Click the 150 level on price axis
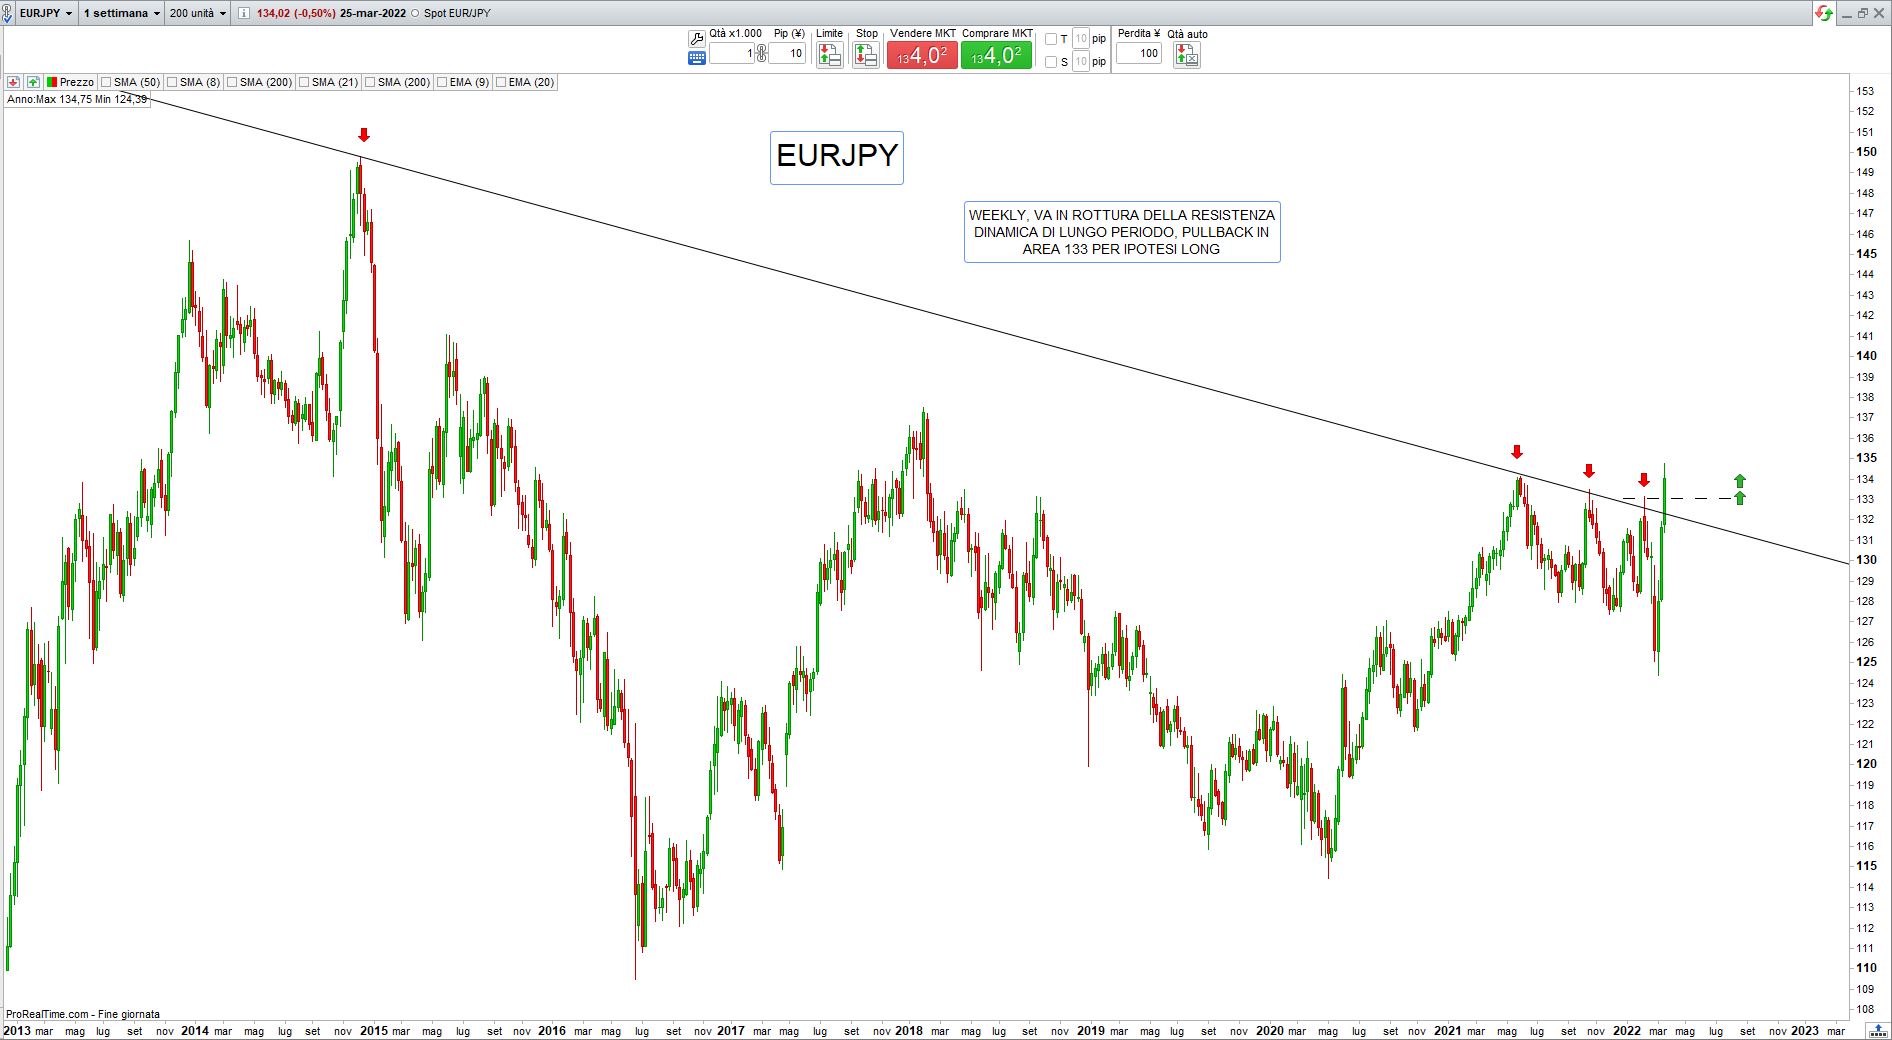 tap(1866, 152)
